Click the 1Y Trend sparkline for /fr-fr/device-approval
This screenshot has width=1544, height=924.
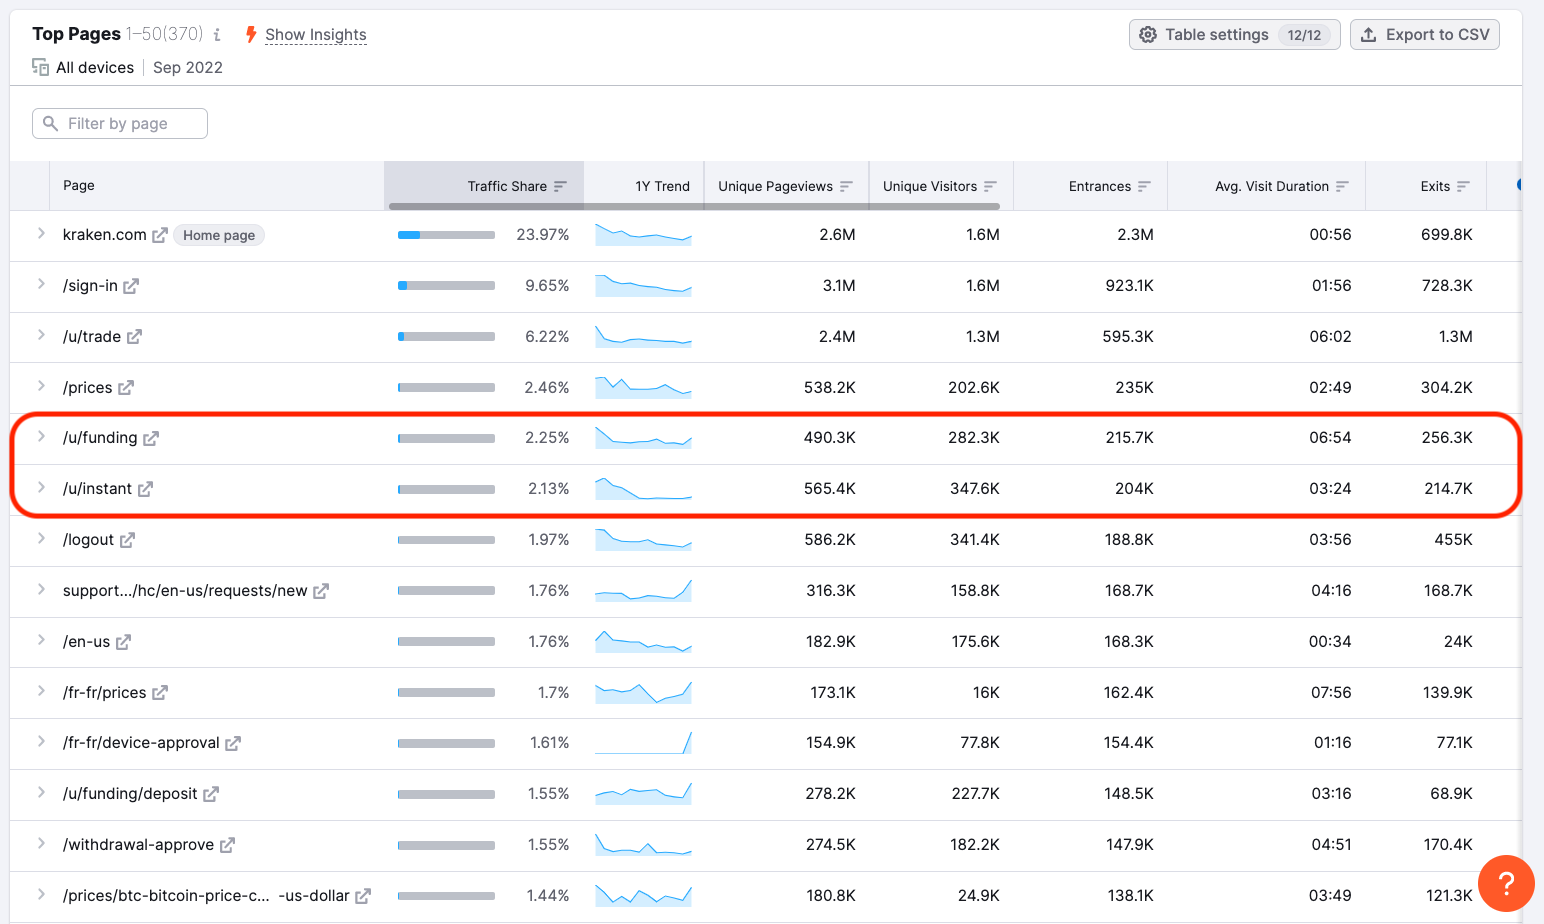643,743
